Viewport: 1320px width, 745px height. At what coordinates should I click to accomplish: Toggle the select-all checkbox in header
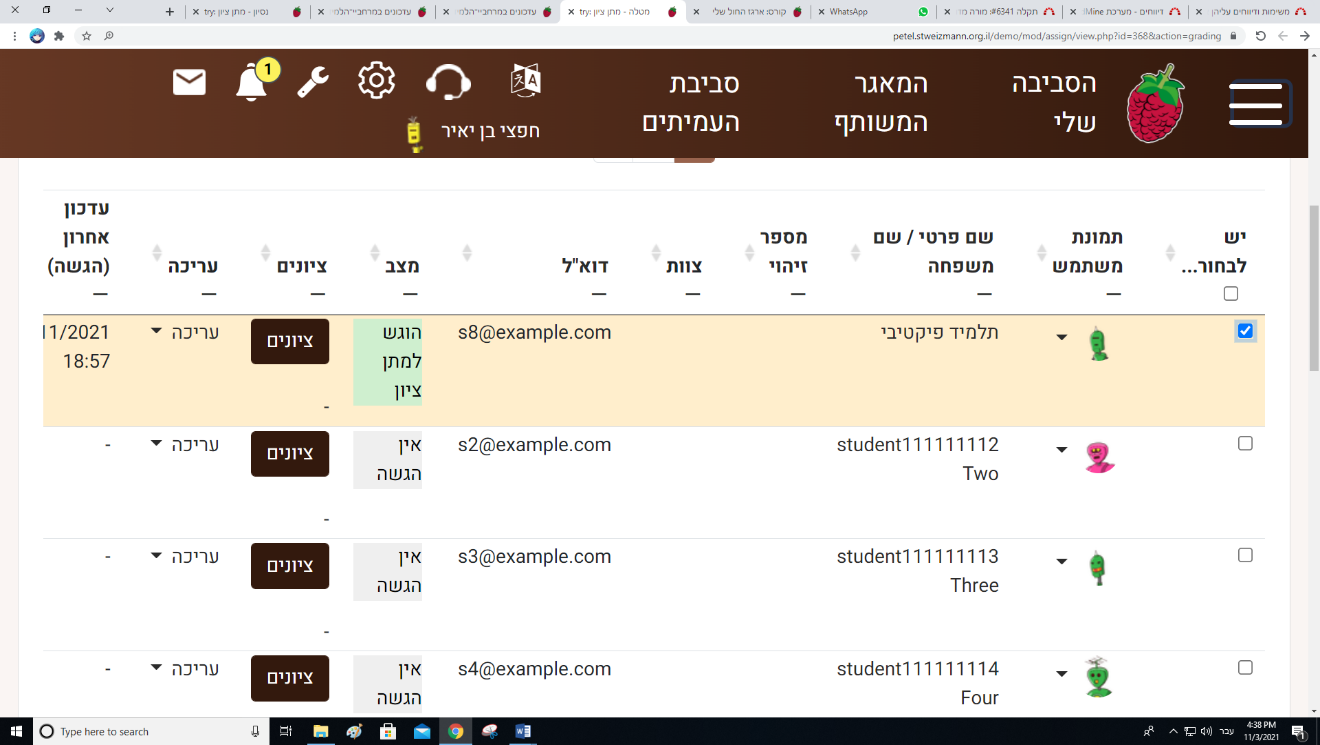pyautogui.click(x=1231, y=294)
